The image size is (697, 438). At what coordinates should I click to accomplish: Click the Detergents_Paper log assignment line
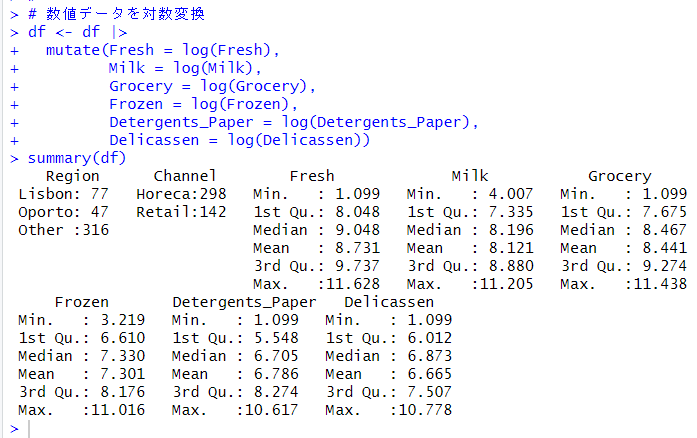pyautogui.click(x=294, y=122)
